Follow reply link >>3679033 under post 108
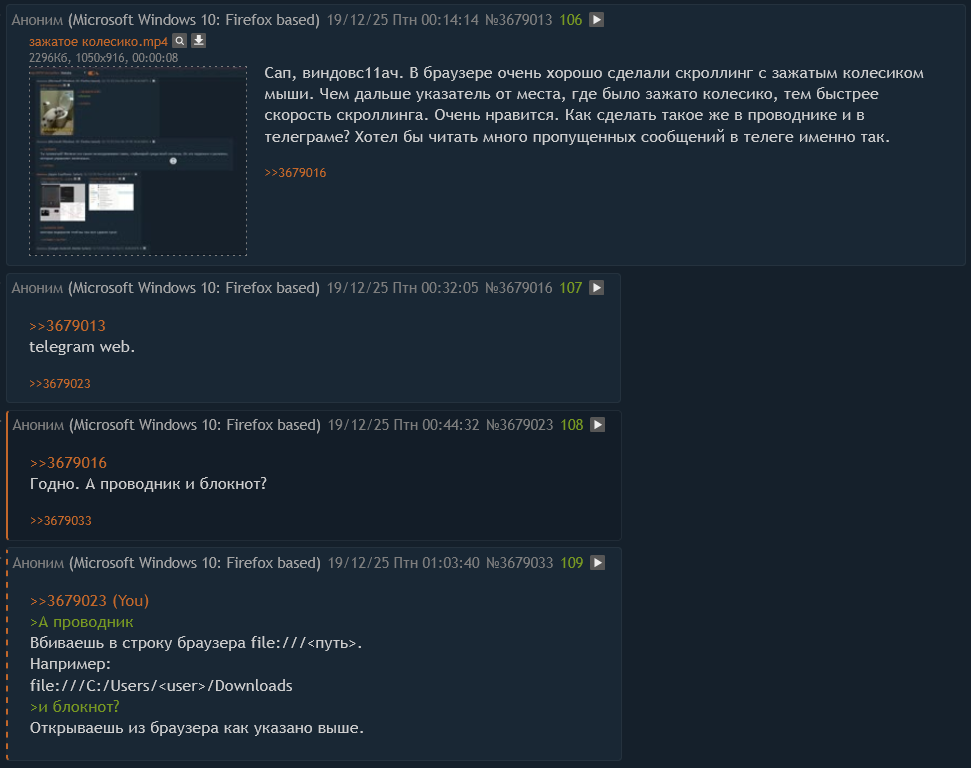The width and height of the screenshot is (971, 768). [61, 521]
